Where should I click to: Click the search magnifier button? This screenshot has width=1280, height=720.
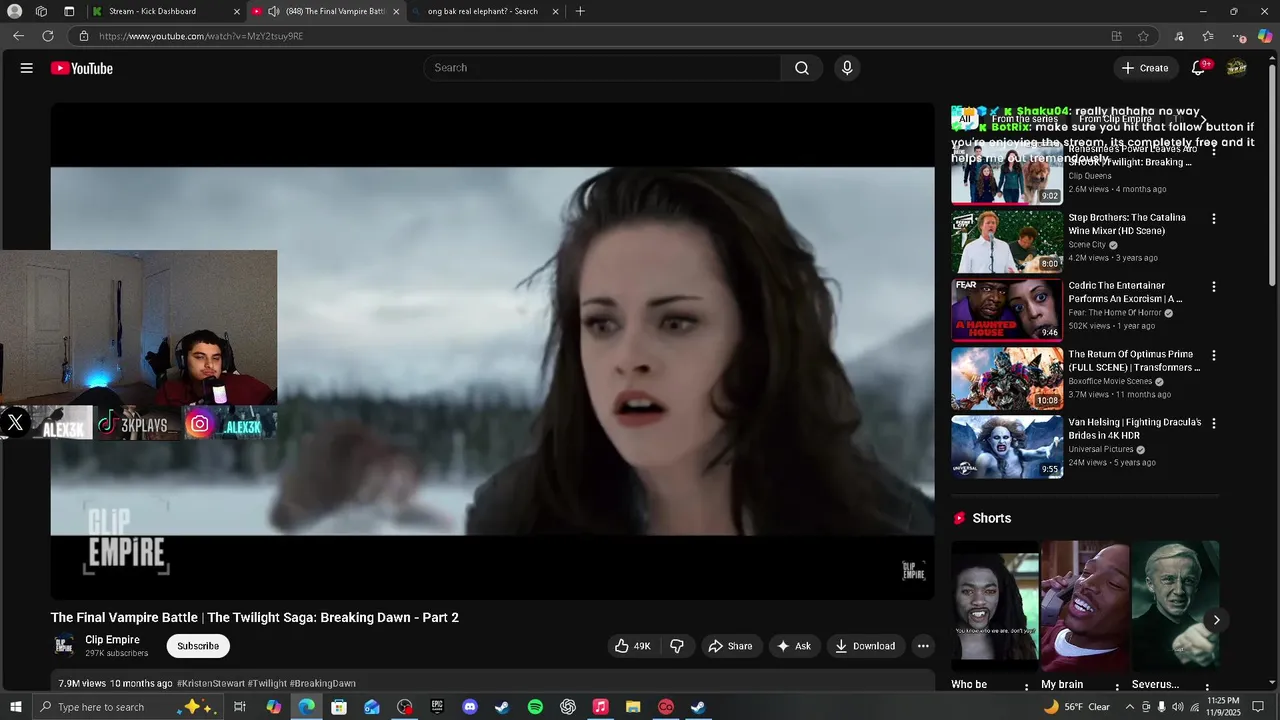tap(802, 68)
